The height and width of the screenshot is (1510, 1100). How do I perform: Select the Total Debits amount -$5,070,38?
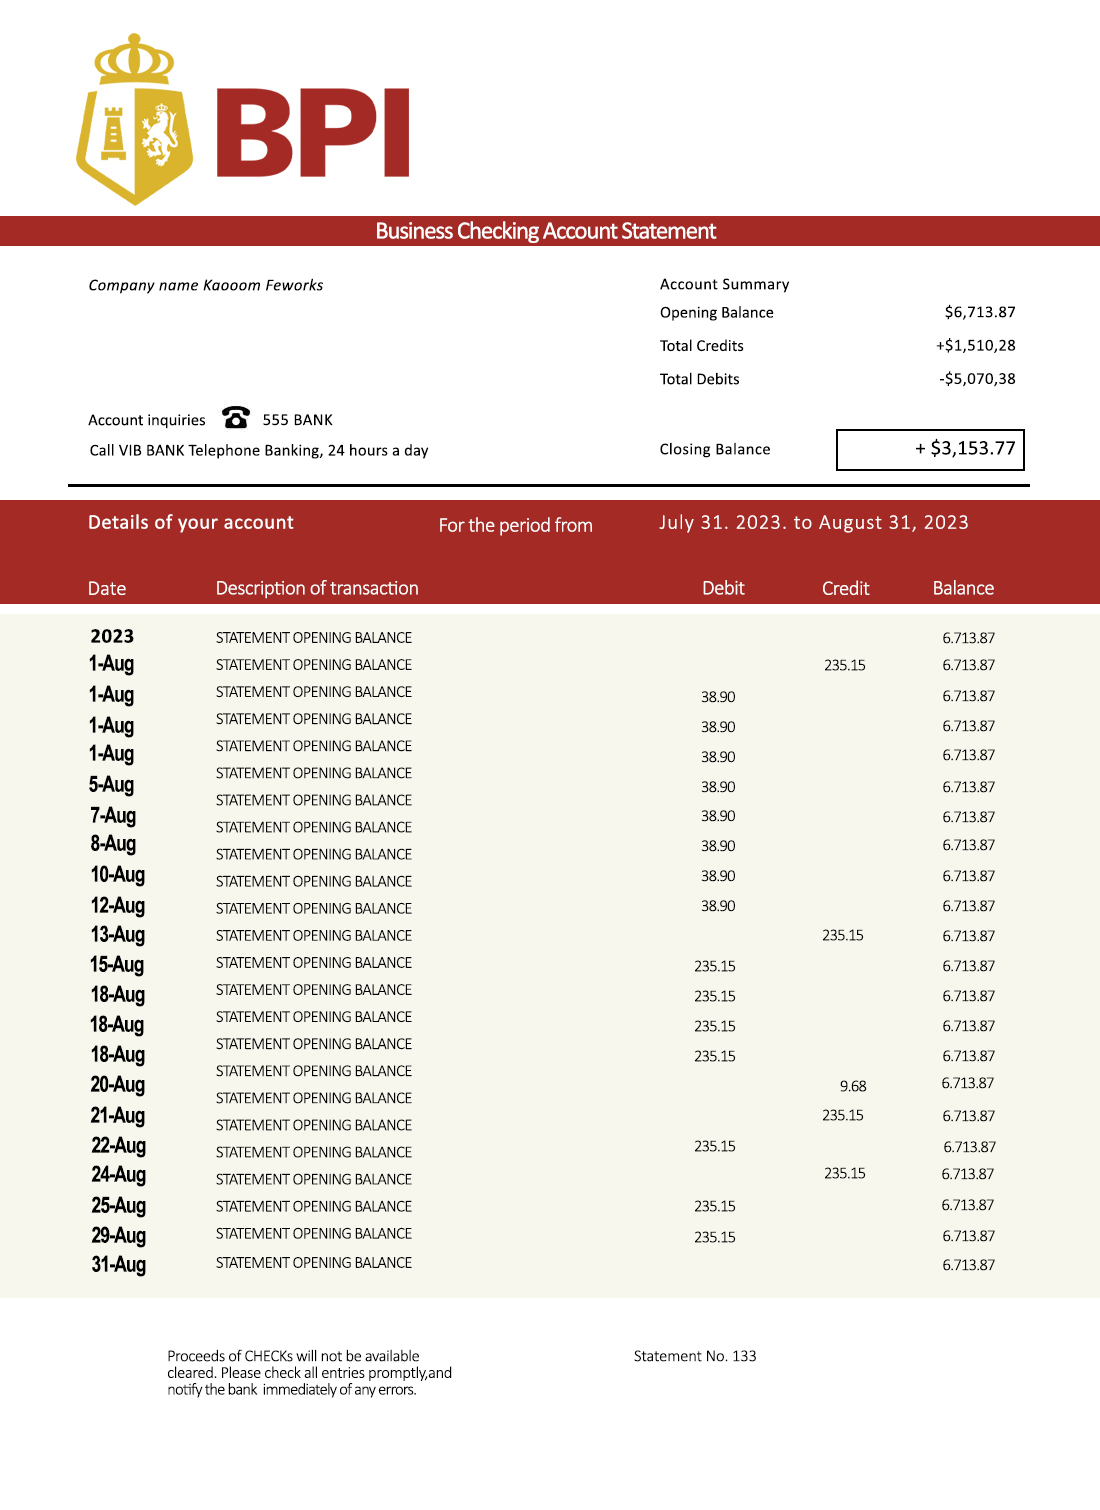pos(977,379)
